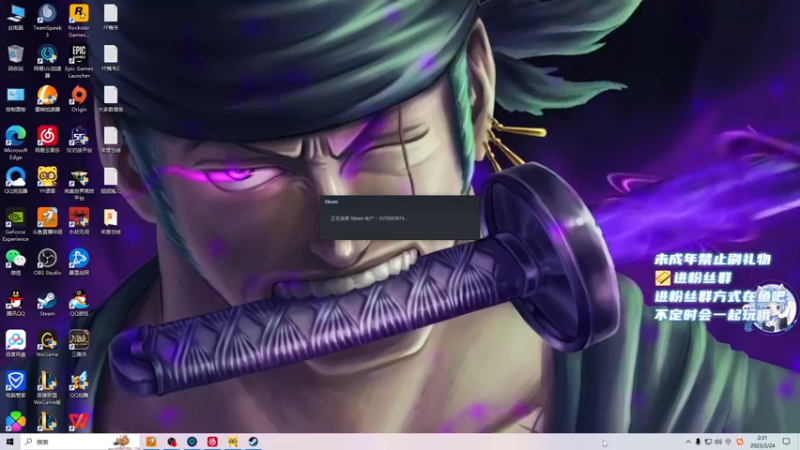Viewport: 800px width, 450px height.
Task: Open the Steam icon in taskbar
Action: [x=253, y=441]
